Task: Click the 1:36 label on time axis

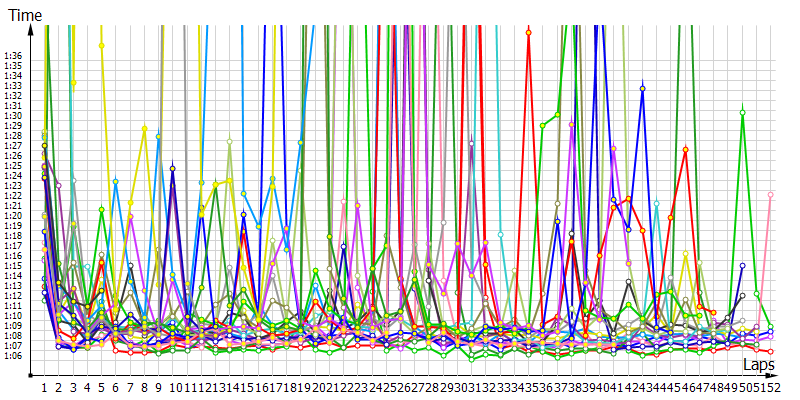Action: (13, 56)
